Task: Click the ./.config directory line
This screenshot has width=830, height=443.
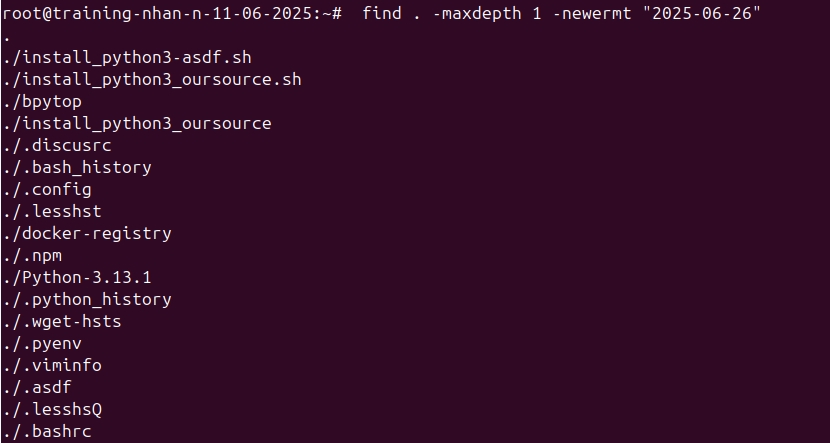Action: 47,189
